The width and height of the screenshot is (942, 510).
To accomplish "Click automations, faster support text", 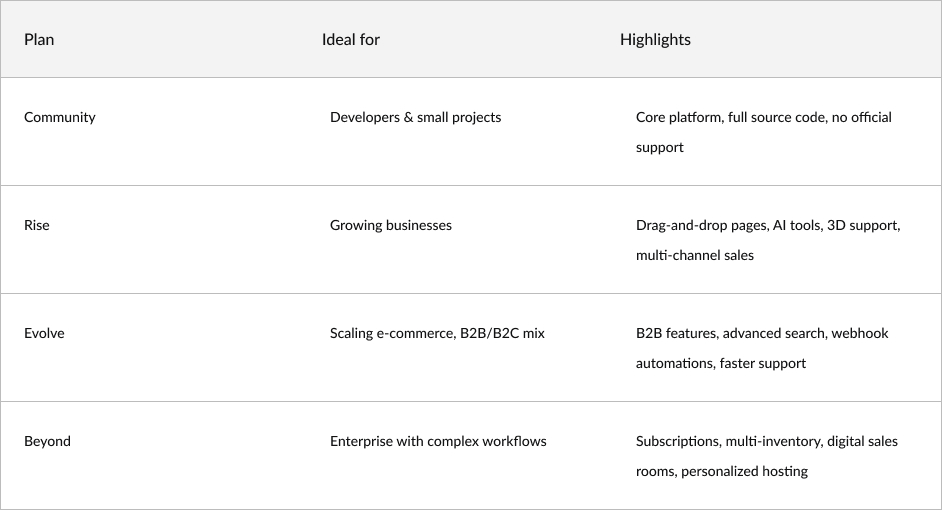I will point(721,363).
